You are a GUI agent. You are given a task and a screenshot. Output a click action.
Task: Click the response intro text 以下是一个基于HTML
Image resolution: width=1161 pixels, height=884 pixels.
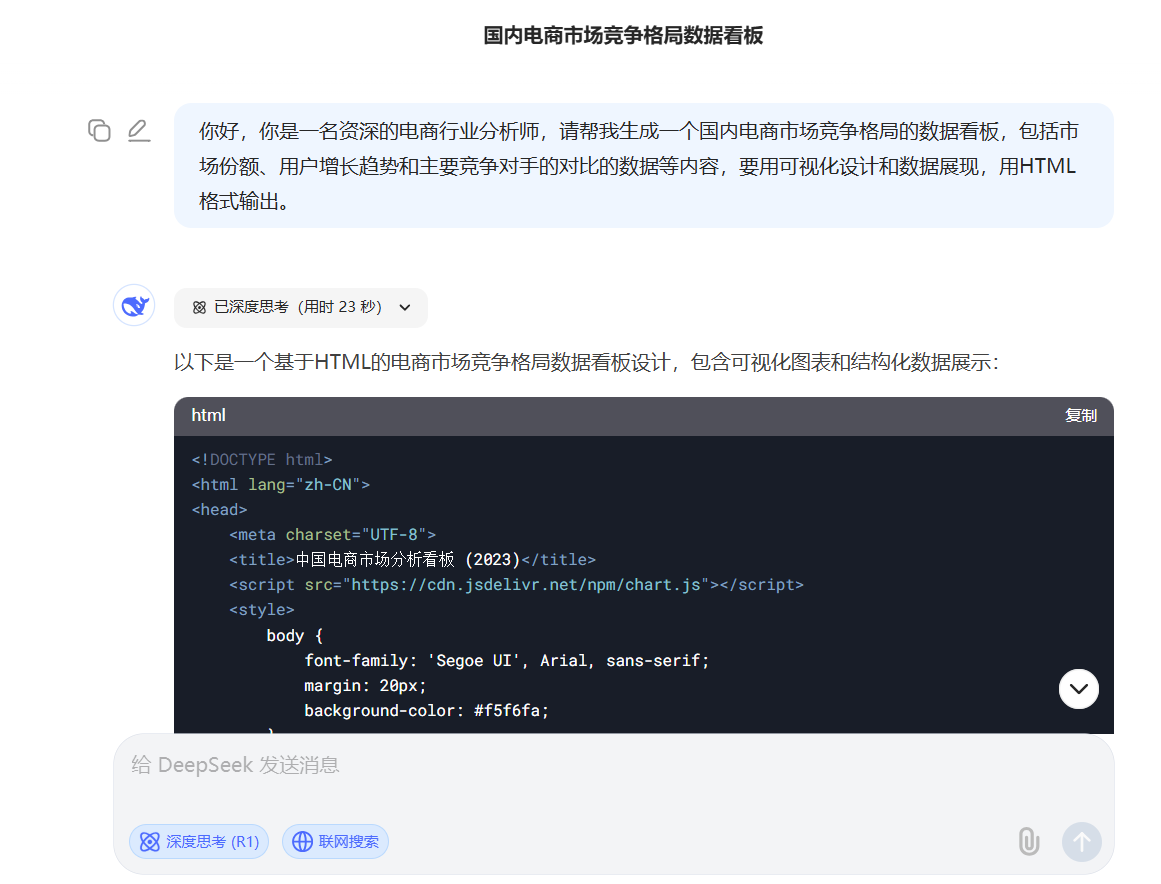[586, 363]
